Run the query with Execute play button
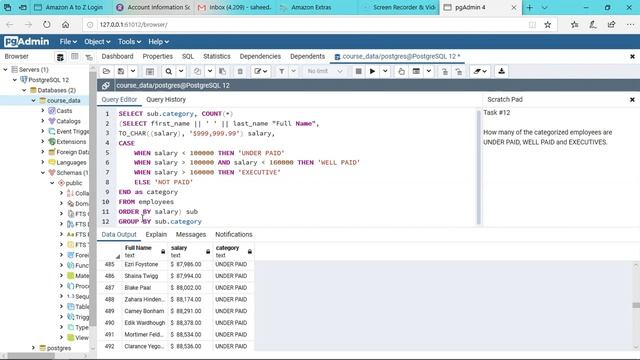Screen dimensions: 640x360 [x=372, y=71]
